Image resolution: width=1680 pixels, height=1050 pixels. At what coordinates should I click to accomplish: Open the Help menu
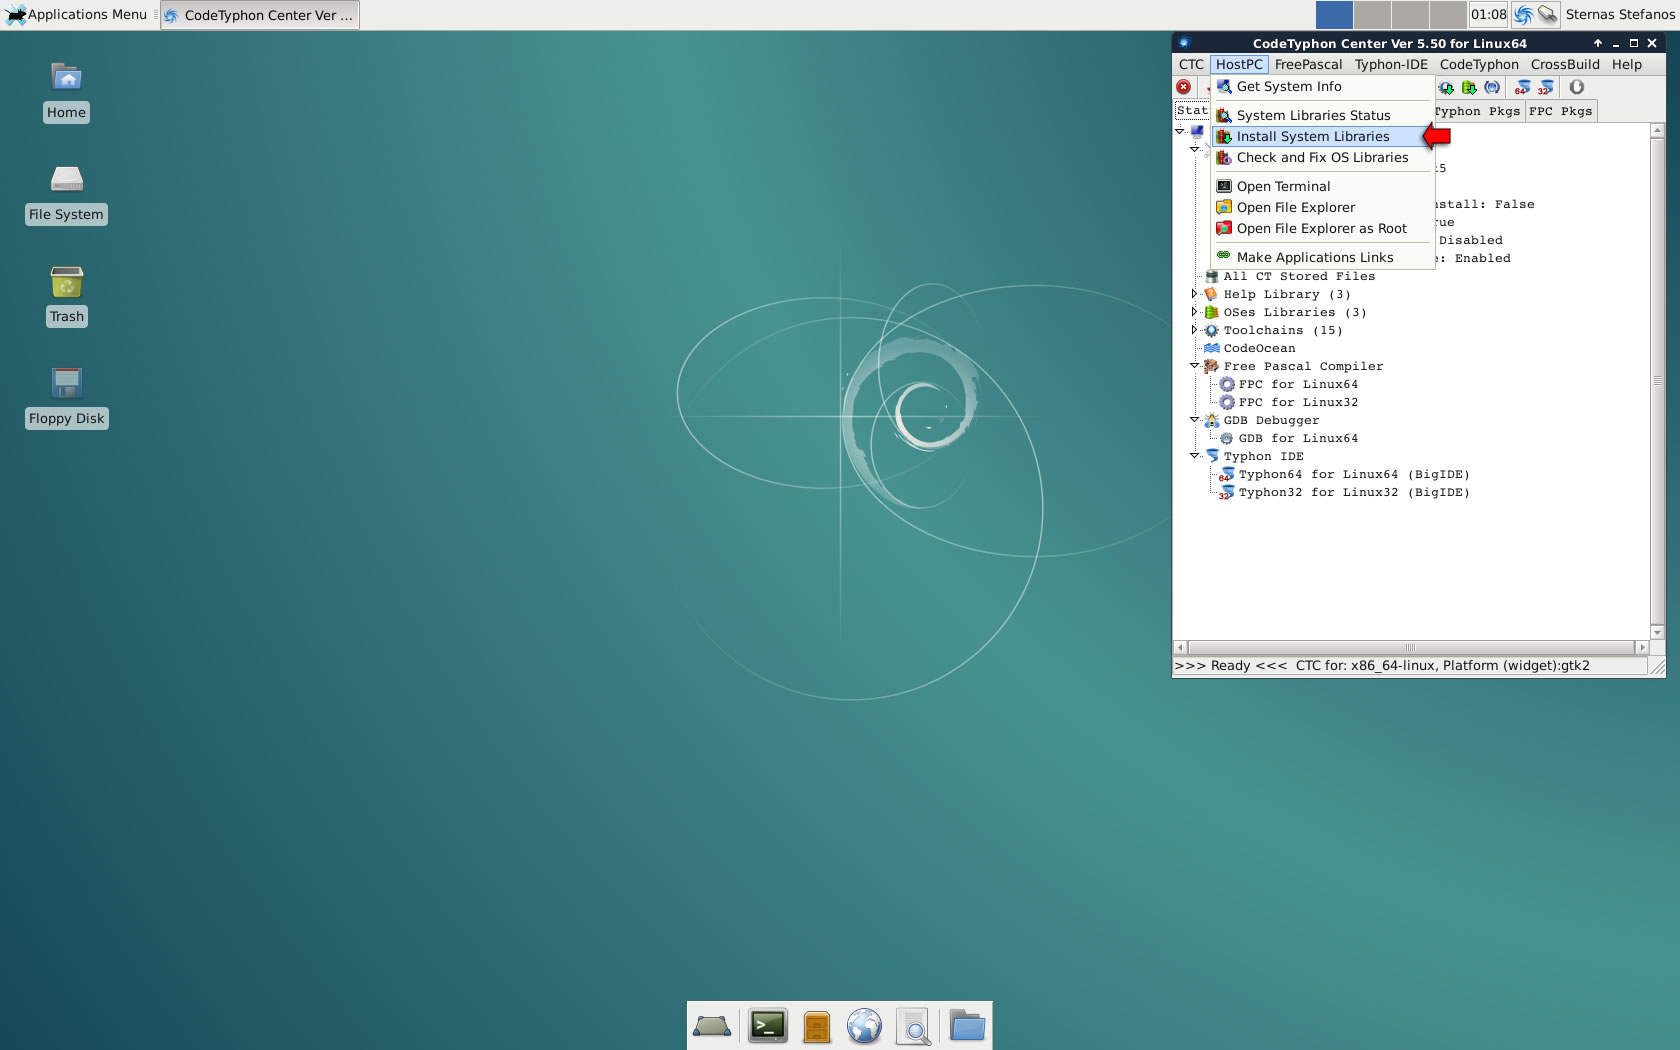[1627, 64]
